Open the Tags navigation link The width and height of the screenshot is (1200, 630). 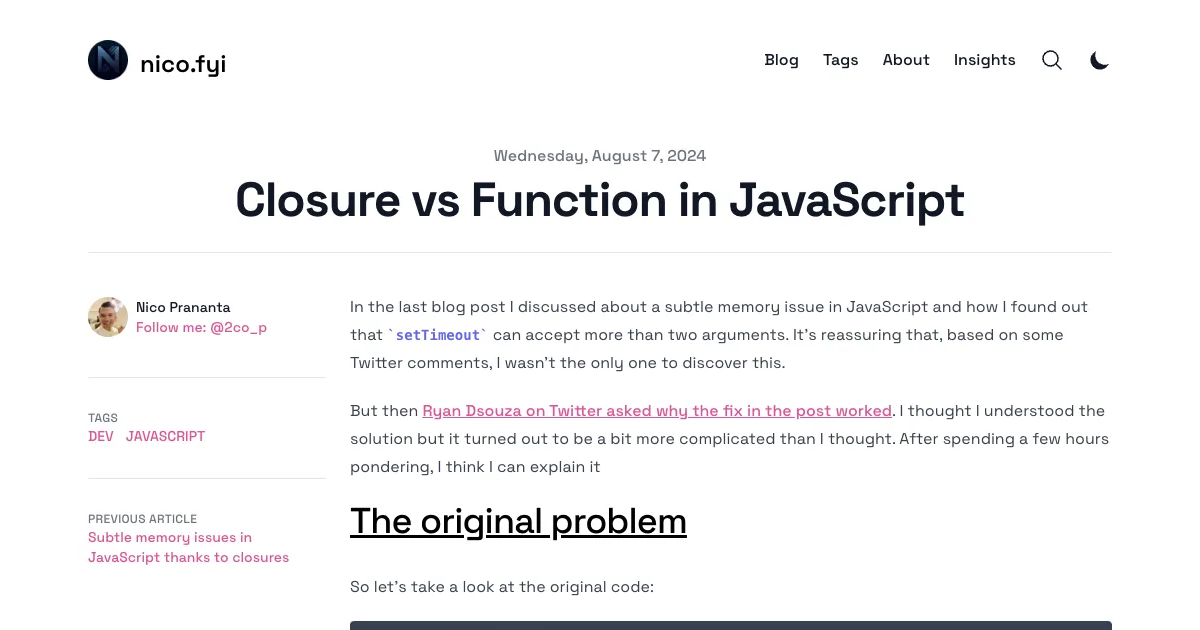coord(840,60)
